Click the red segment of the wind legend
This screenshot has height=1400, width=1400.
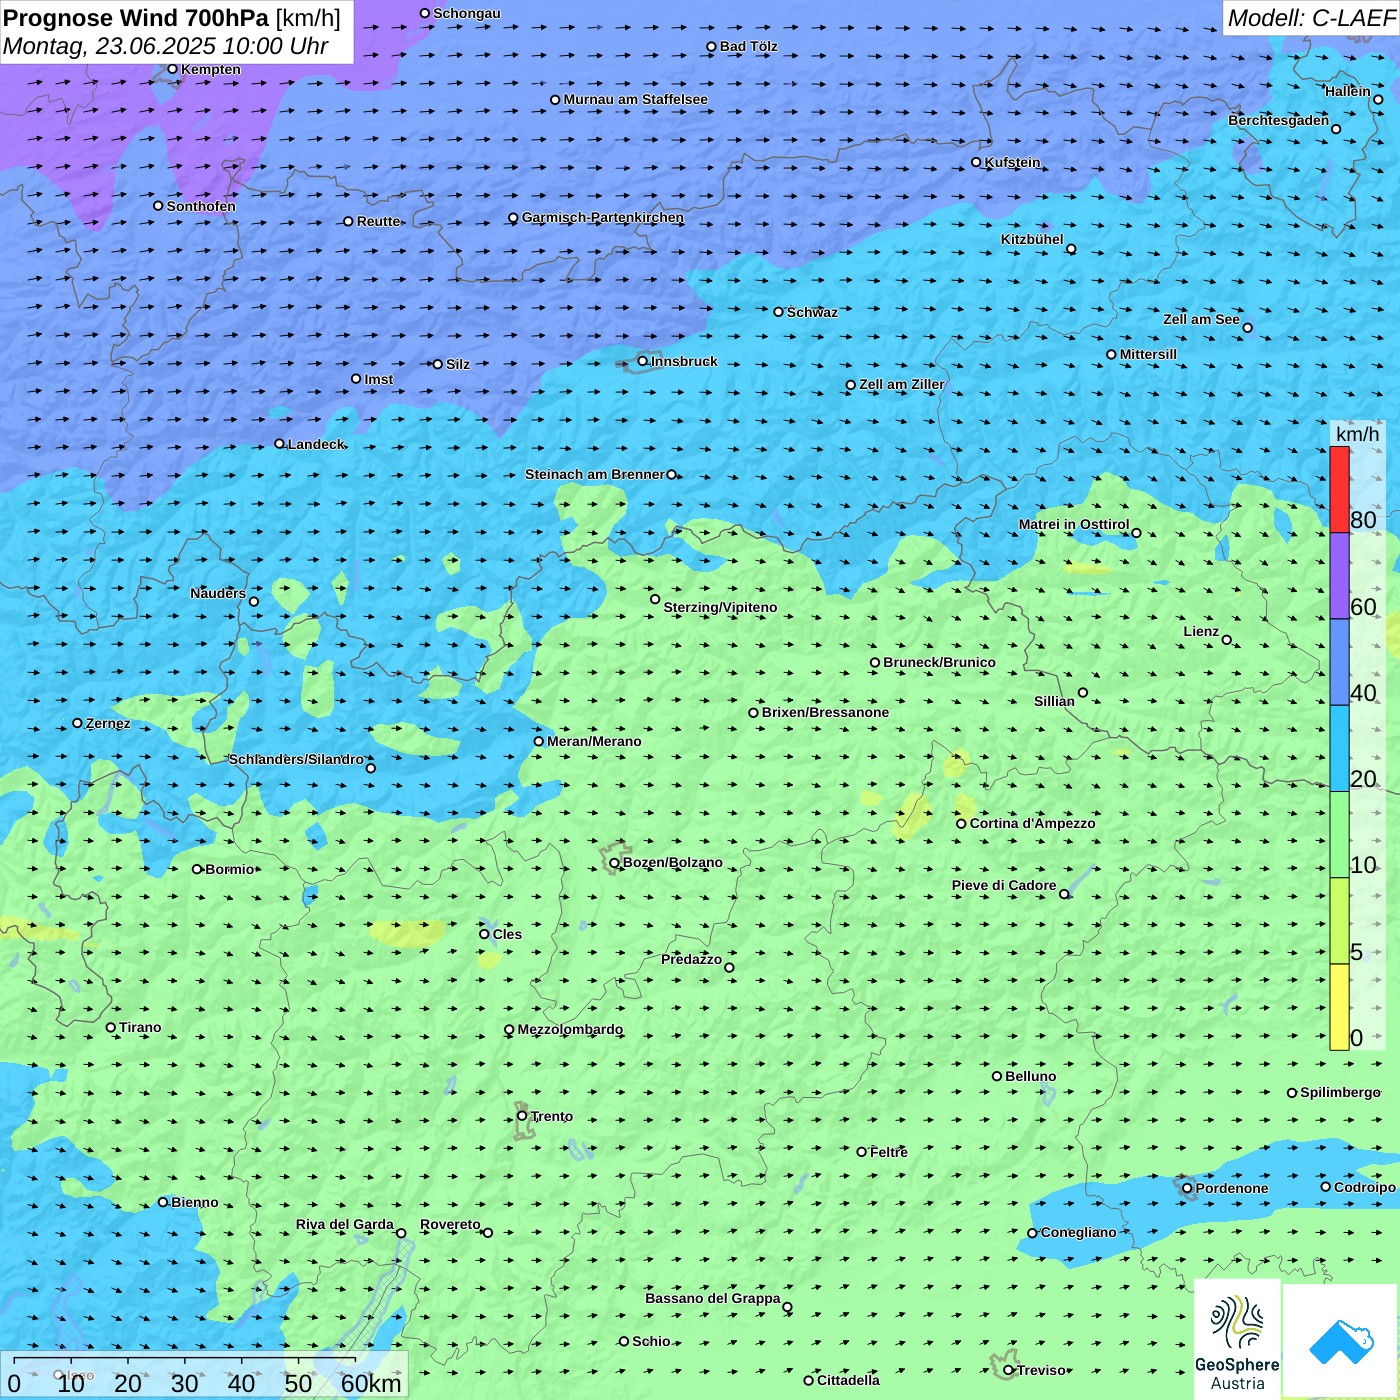point(1339,489)
